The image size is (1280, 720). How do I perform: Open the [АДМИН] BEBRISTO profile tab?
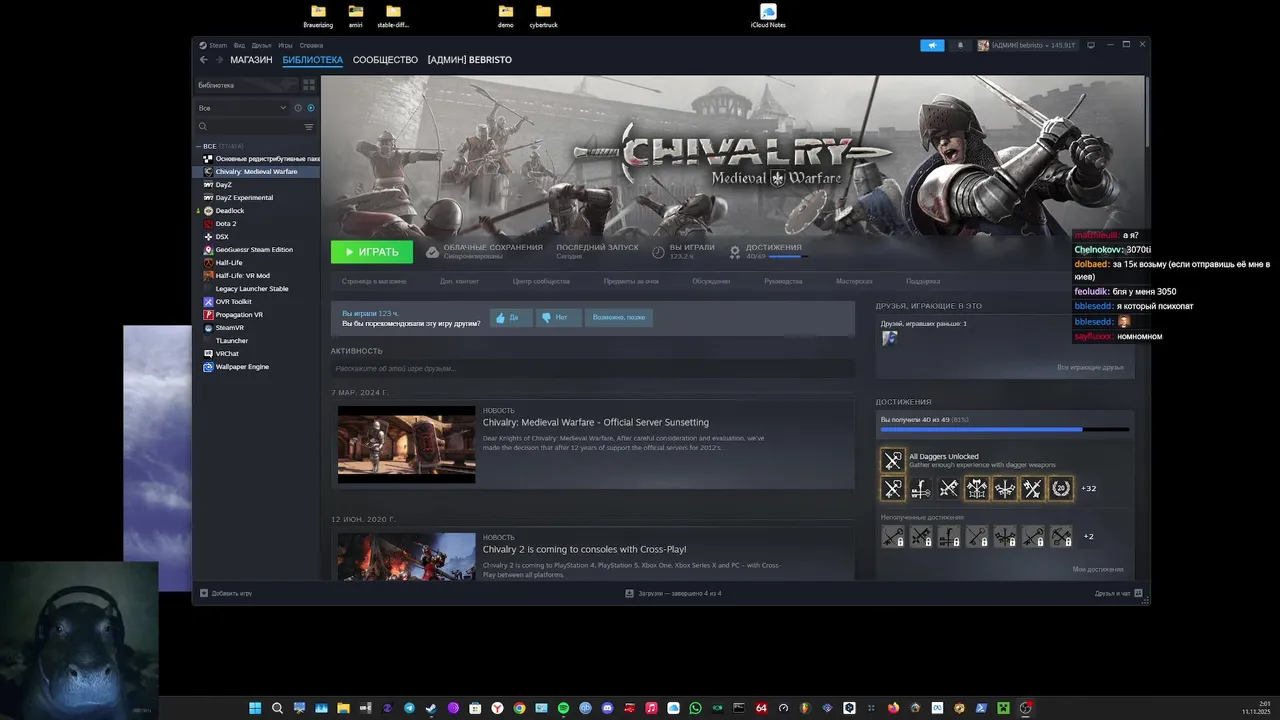point(469,60)
